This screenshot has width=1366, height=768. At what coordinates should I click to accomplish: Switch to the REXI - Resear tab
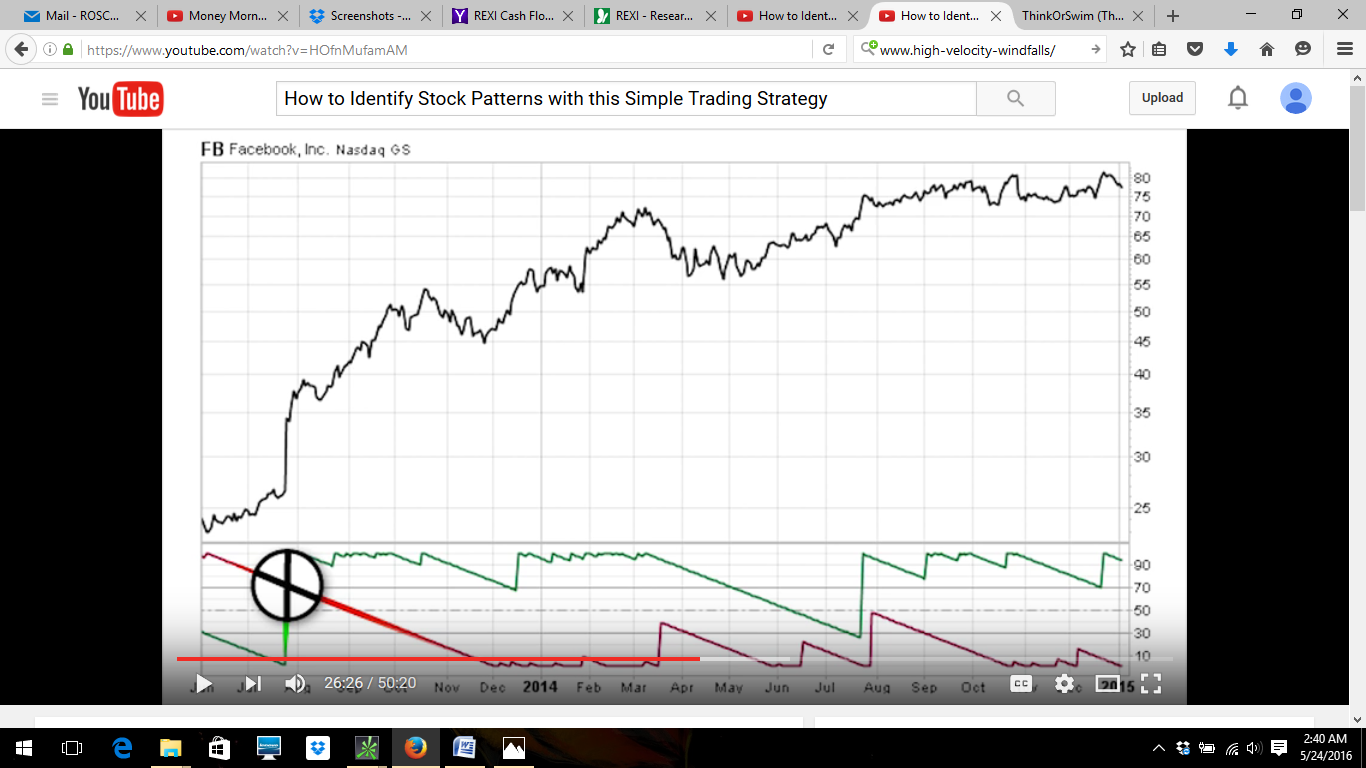(x=657, y=16)
